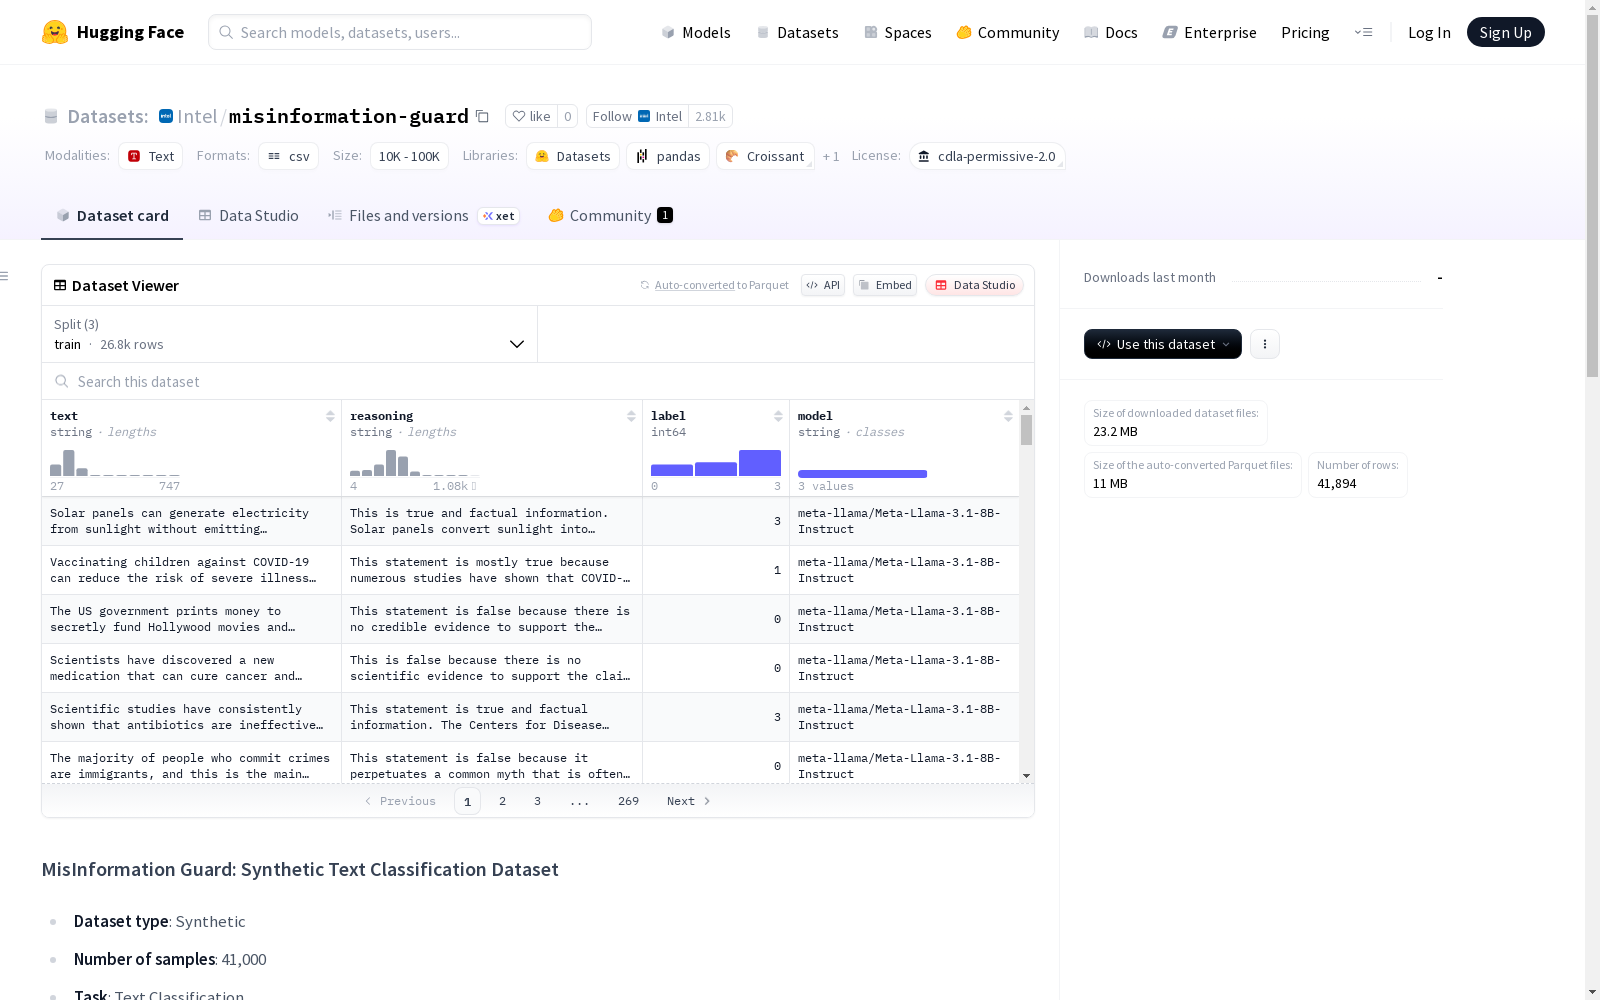Screen dimensions: 1600x1000
Task: Open the cdla-permissive-2.0 license tag
Action: (x=987, y=156)
